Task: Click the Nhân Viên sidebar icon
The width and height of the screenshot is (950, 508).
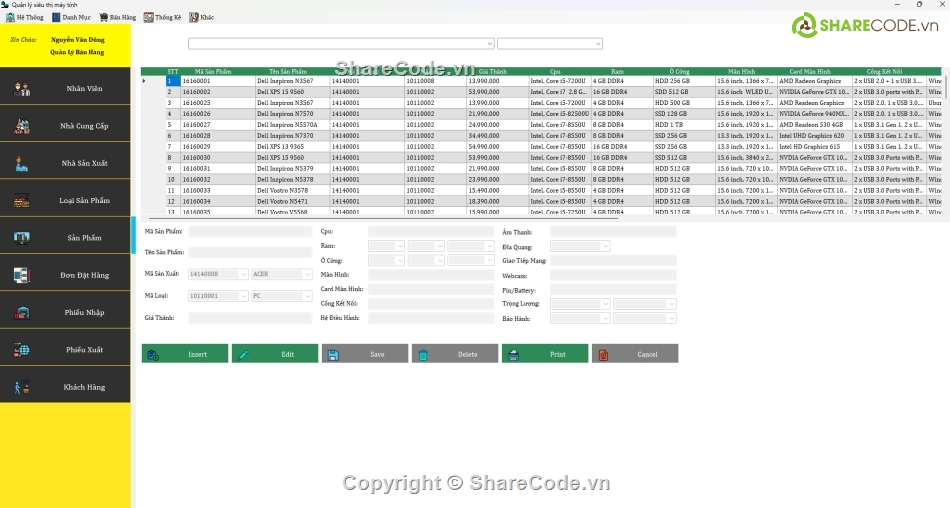Action: tap(22, 89)
